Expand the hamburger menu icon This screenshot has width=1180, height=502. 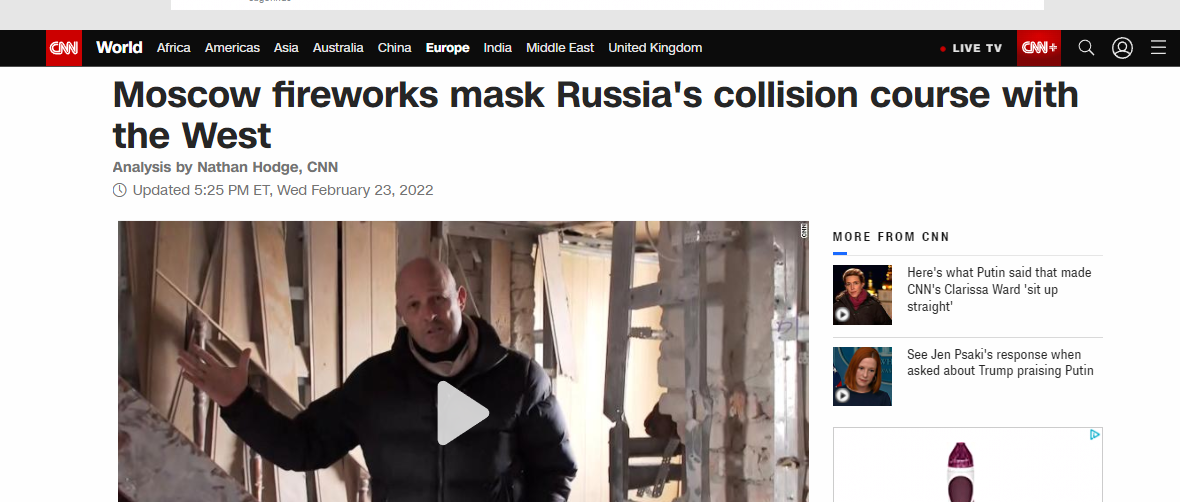[x=1158, y=48]
